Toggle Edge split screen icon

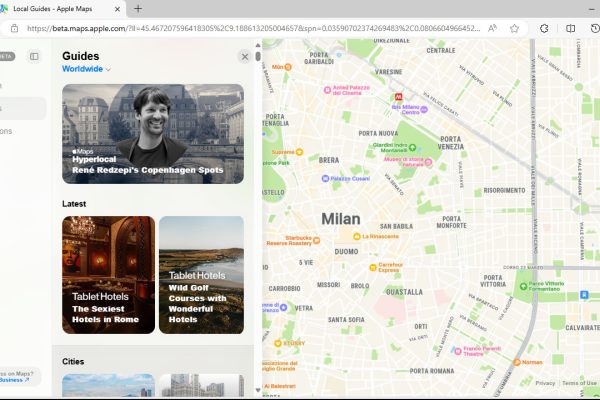coord(570,28)
